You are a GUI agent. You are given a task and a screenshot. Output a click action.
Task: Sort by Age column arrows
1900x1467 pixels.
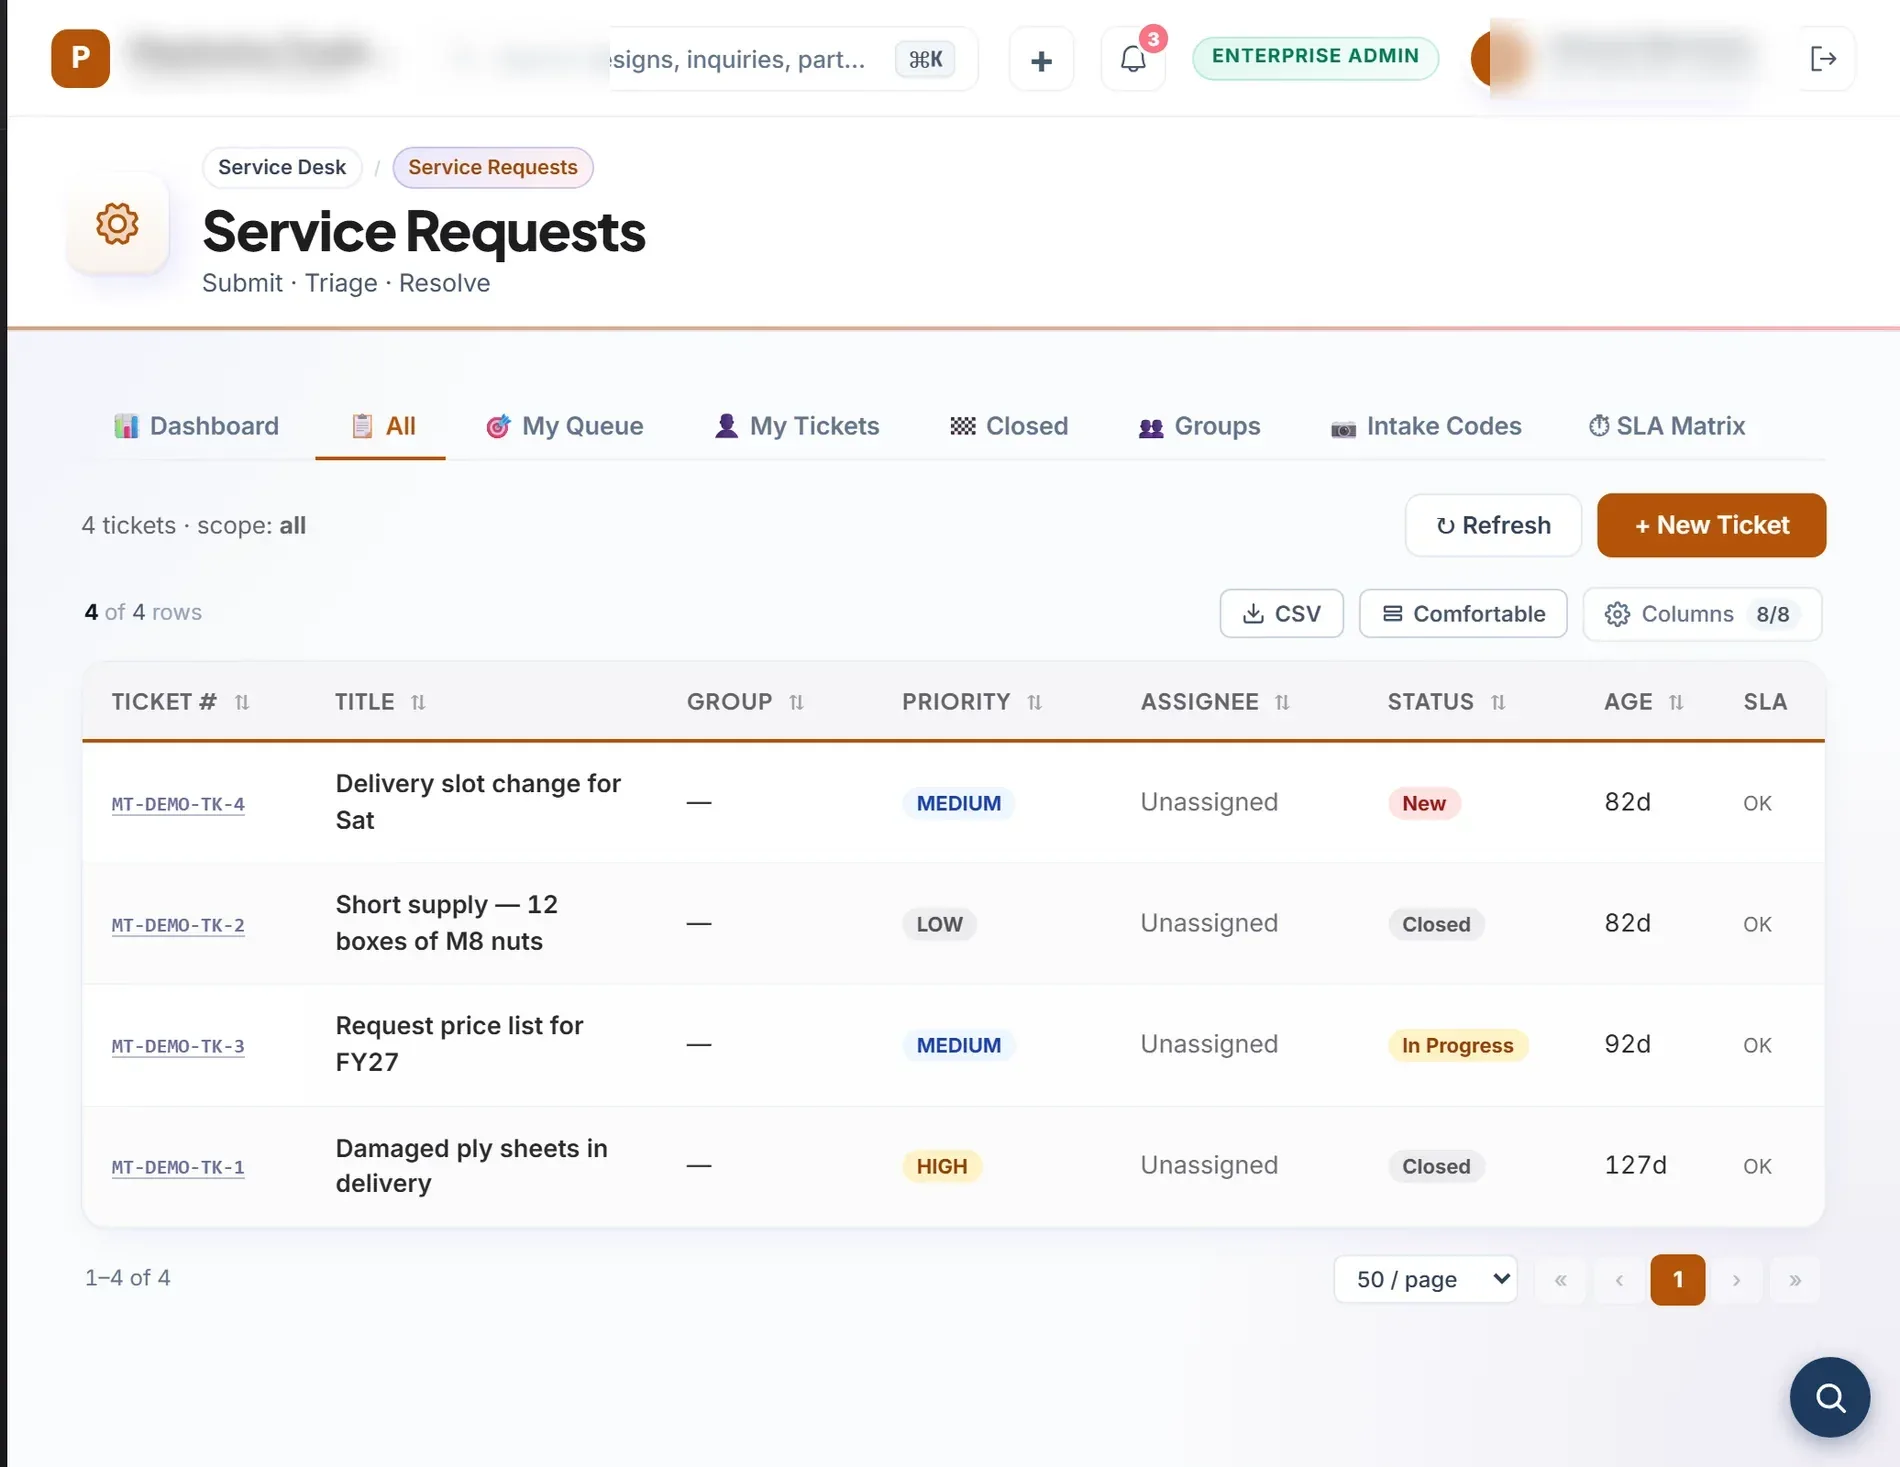[1676, 702]
